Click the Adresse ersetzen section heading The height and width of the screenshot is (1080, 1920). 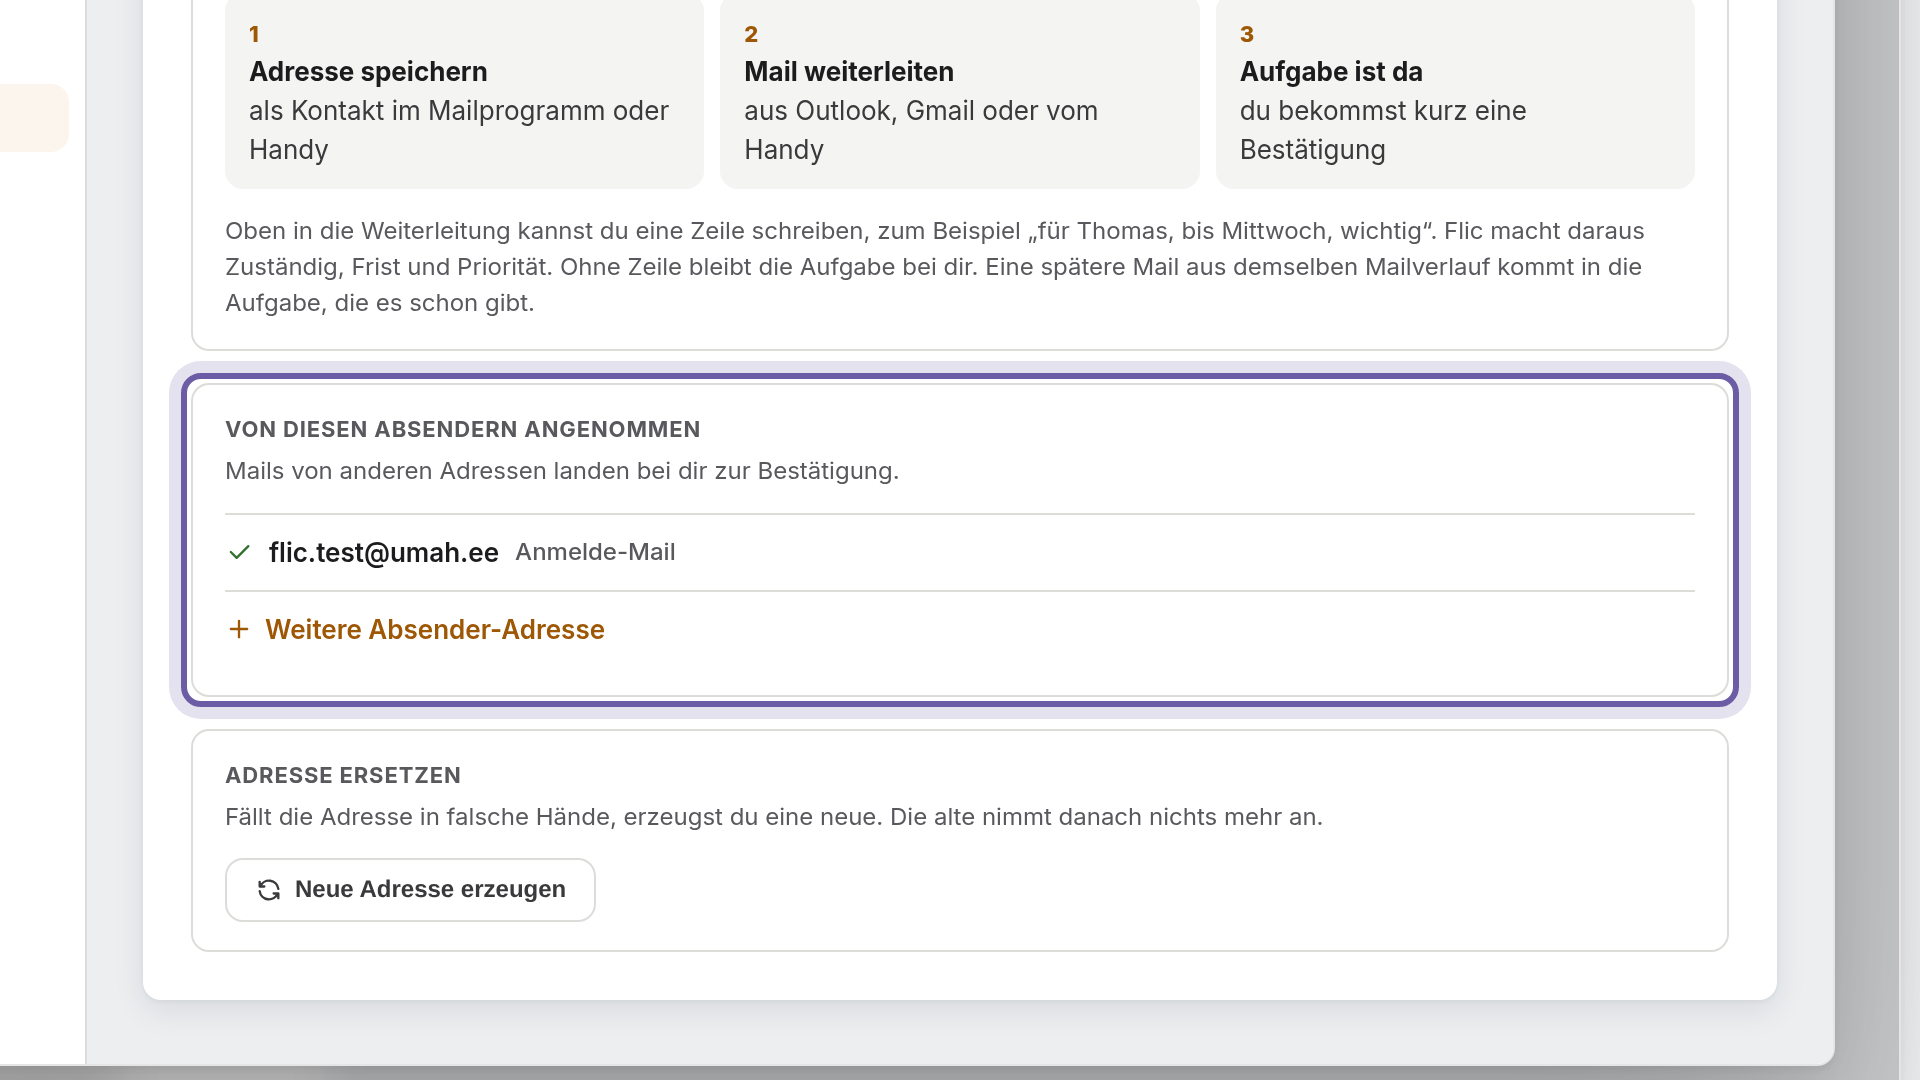point(343,775)
